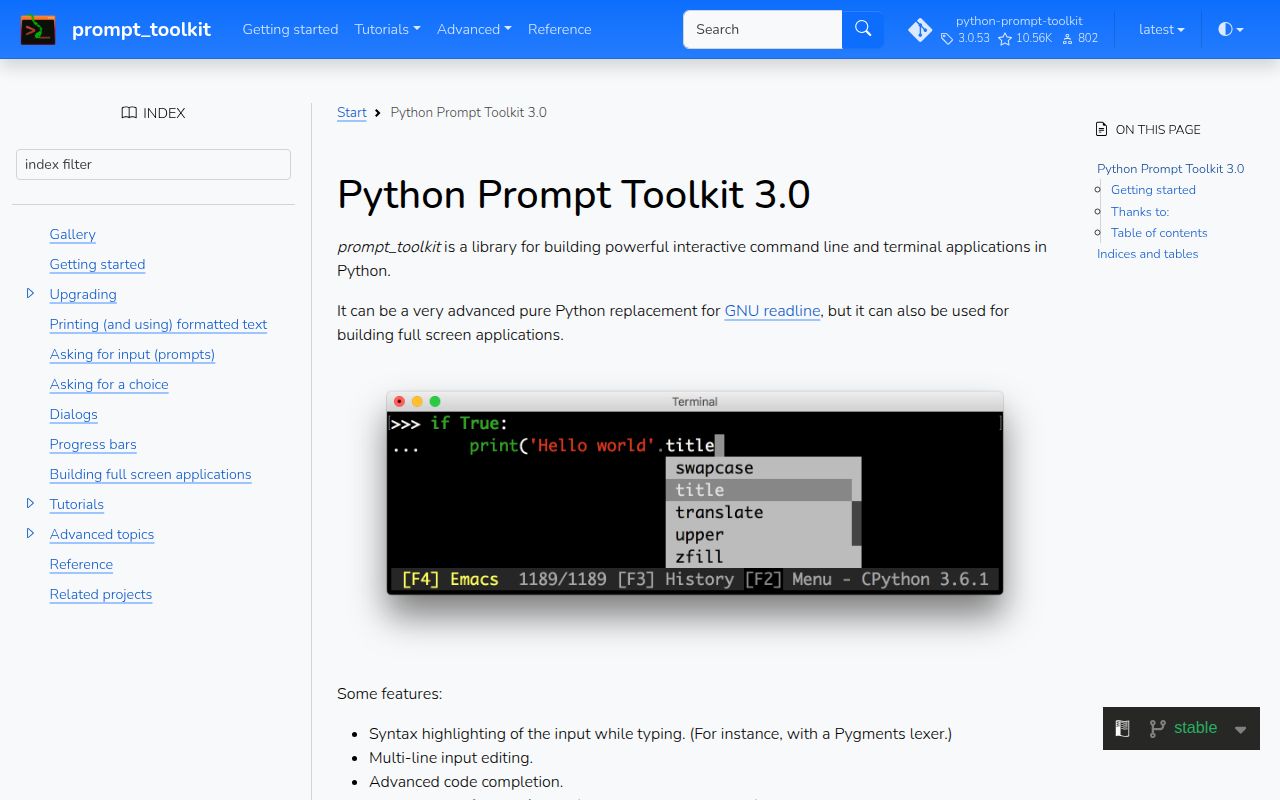The width and height of the screenshot is (1280, 800).
Task: Open the latest version dropdown
Action: click(1161, 29)
